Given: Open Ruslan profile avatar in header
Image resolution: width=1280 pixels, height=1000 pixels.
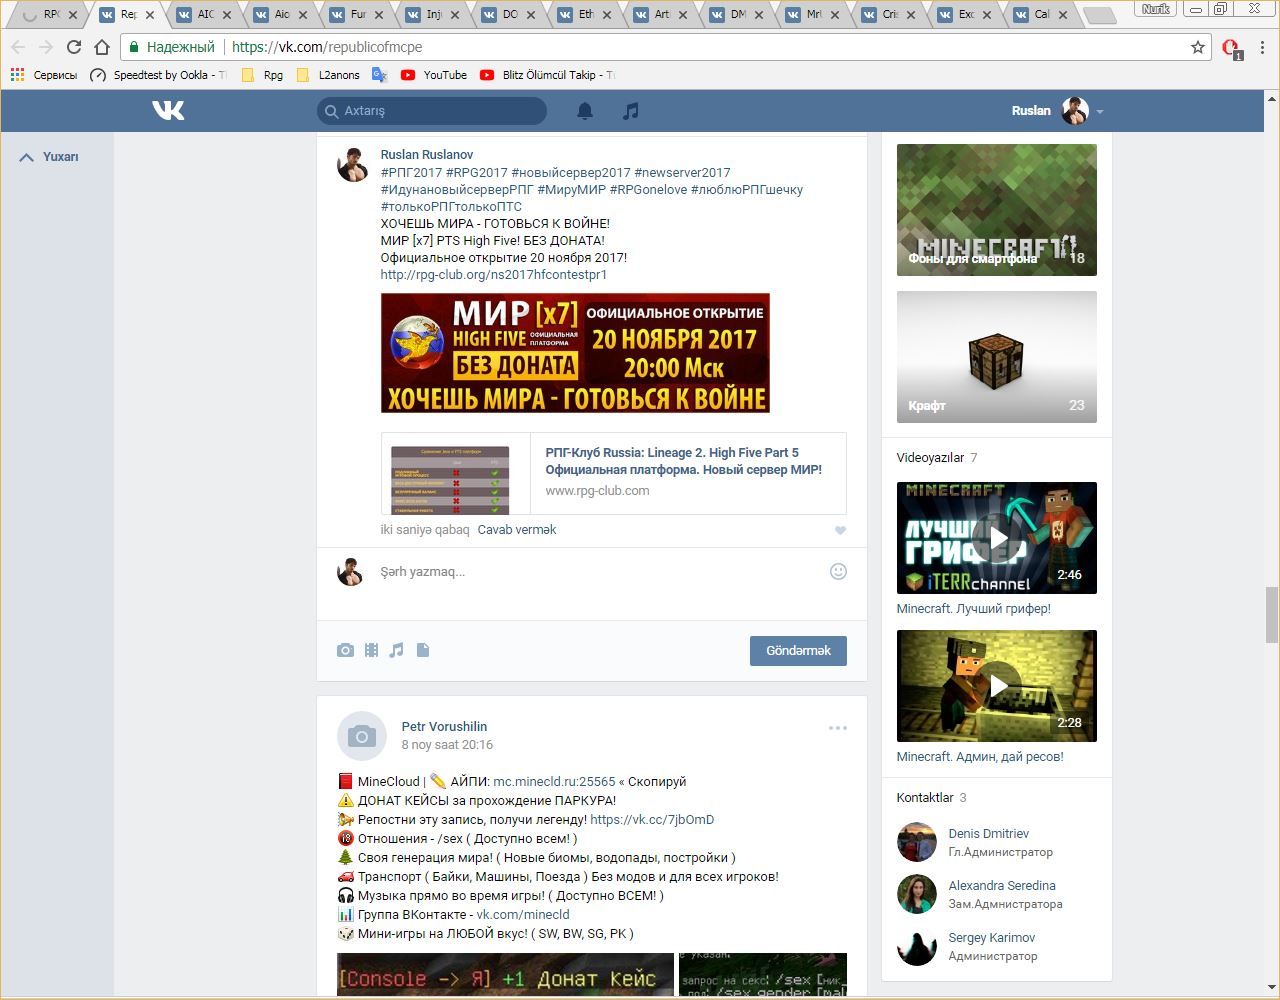Looking at the screenshot, I should tap(1075, 111).
